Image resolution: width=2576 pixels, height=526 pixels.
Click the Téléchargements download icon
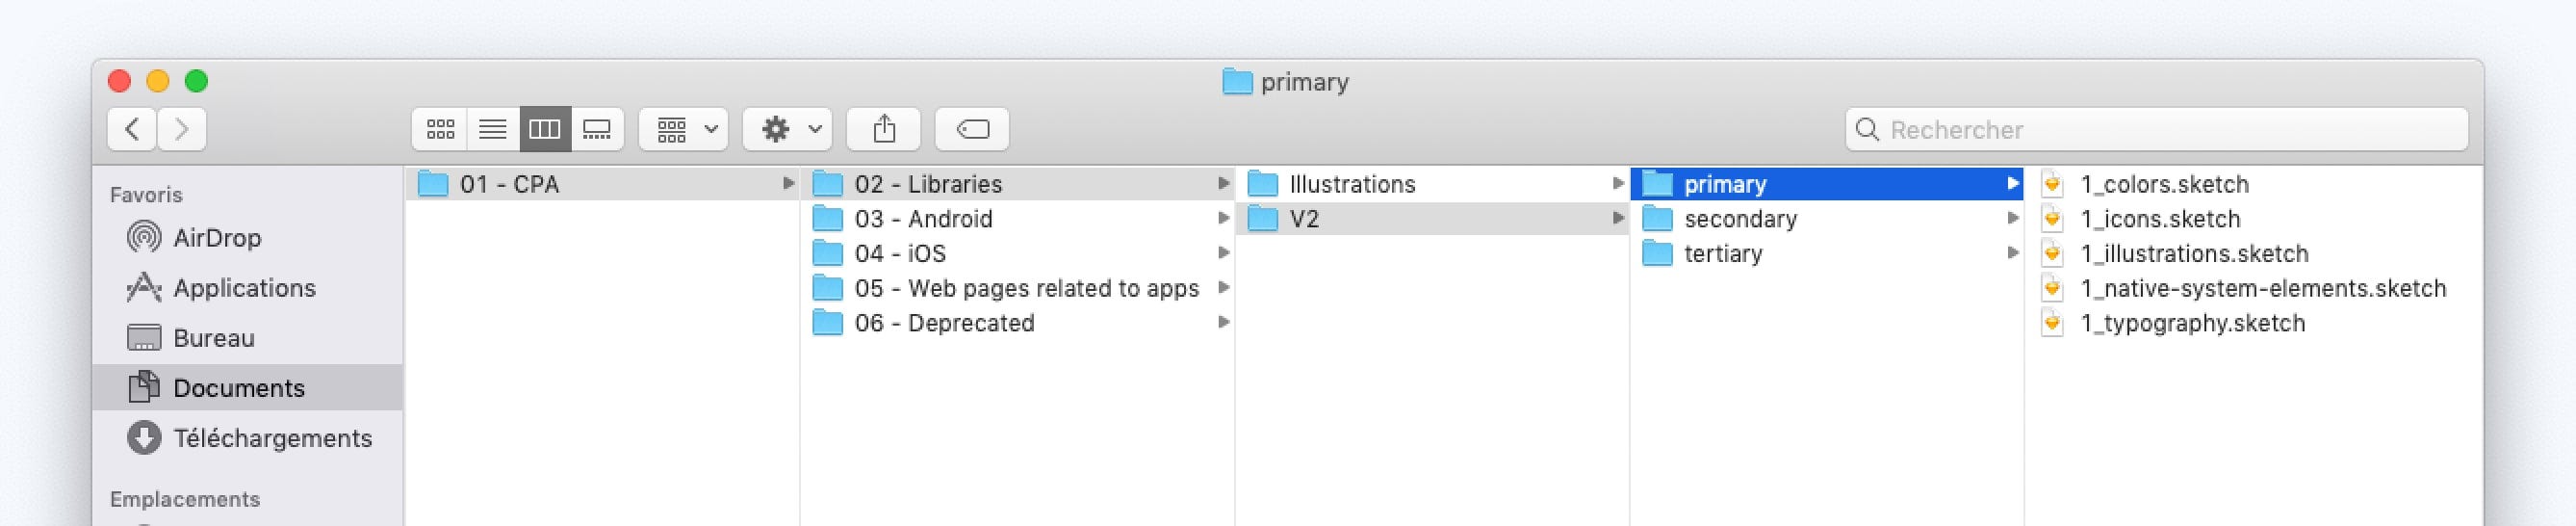coord(144,437)
